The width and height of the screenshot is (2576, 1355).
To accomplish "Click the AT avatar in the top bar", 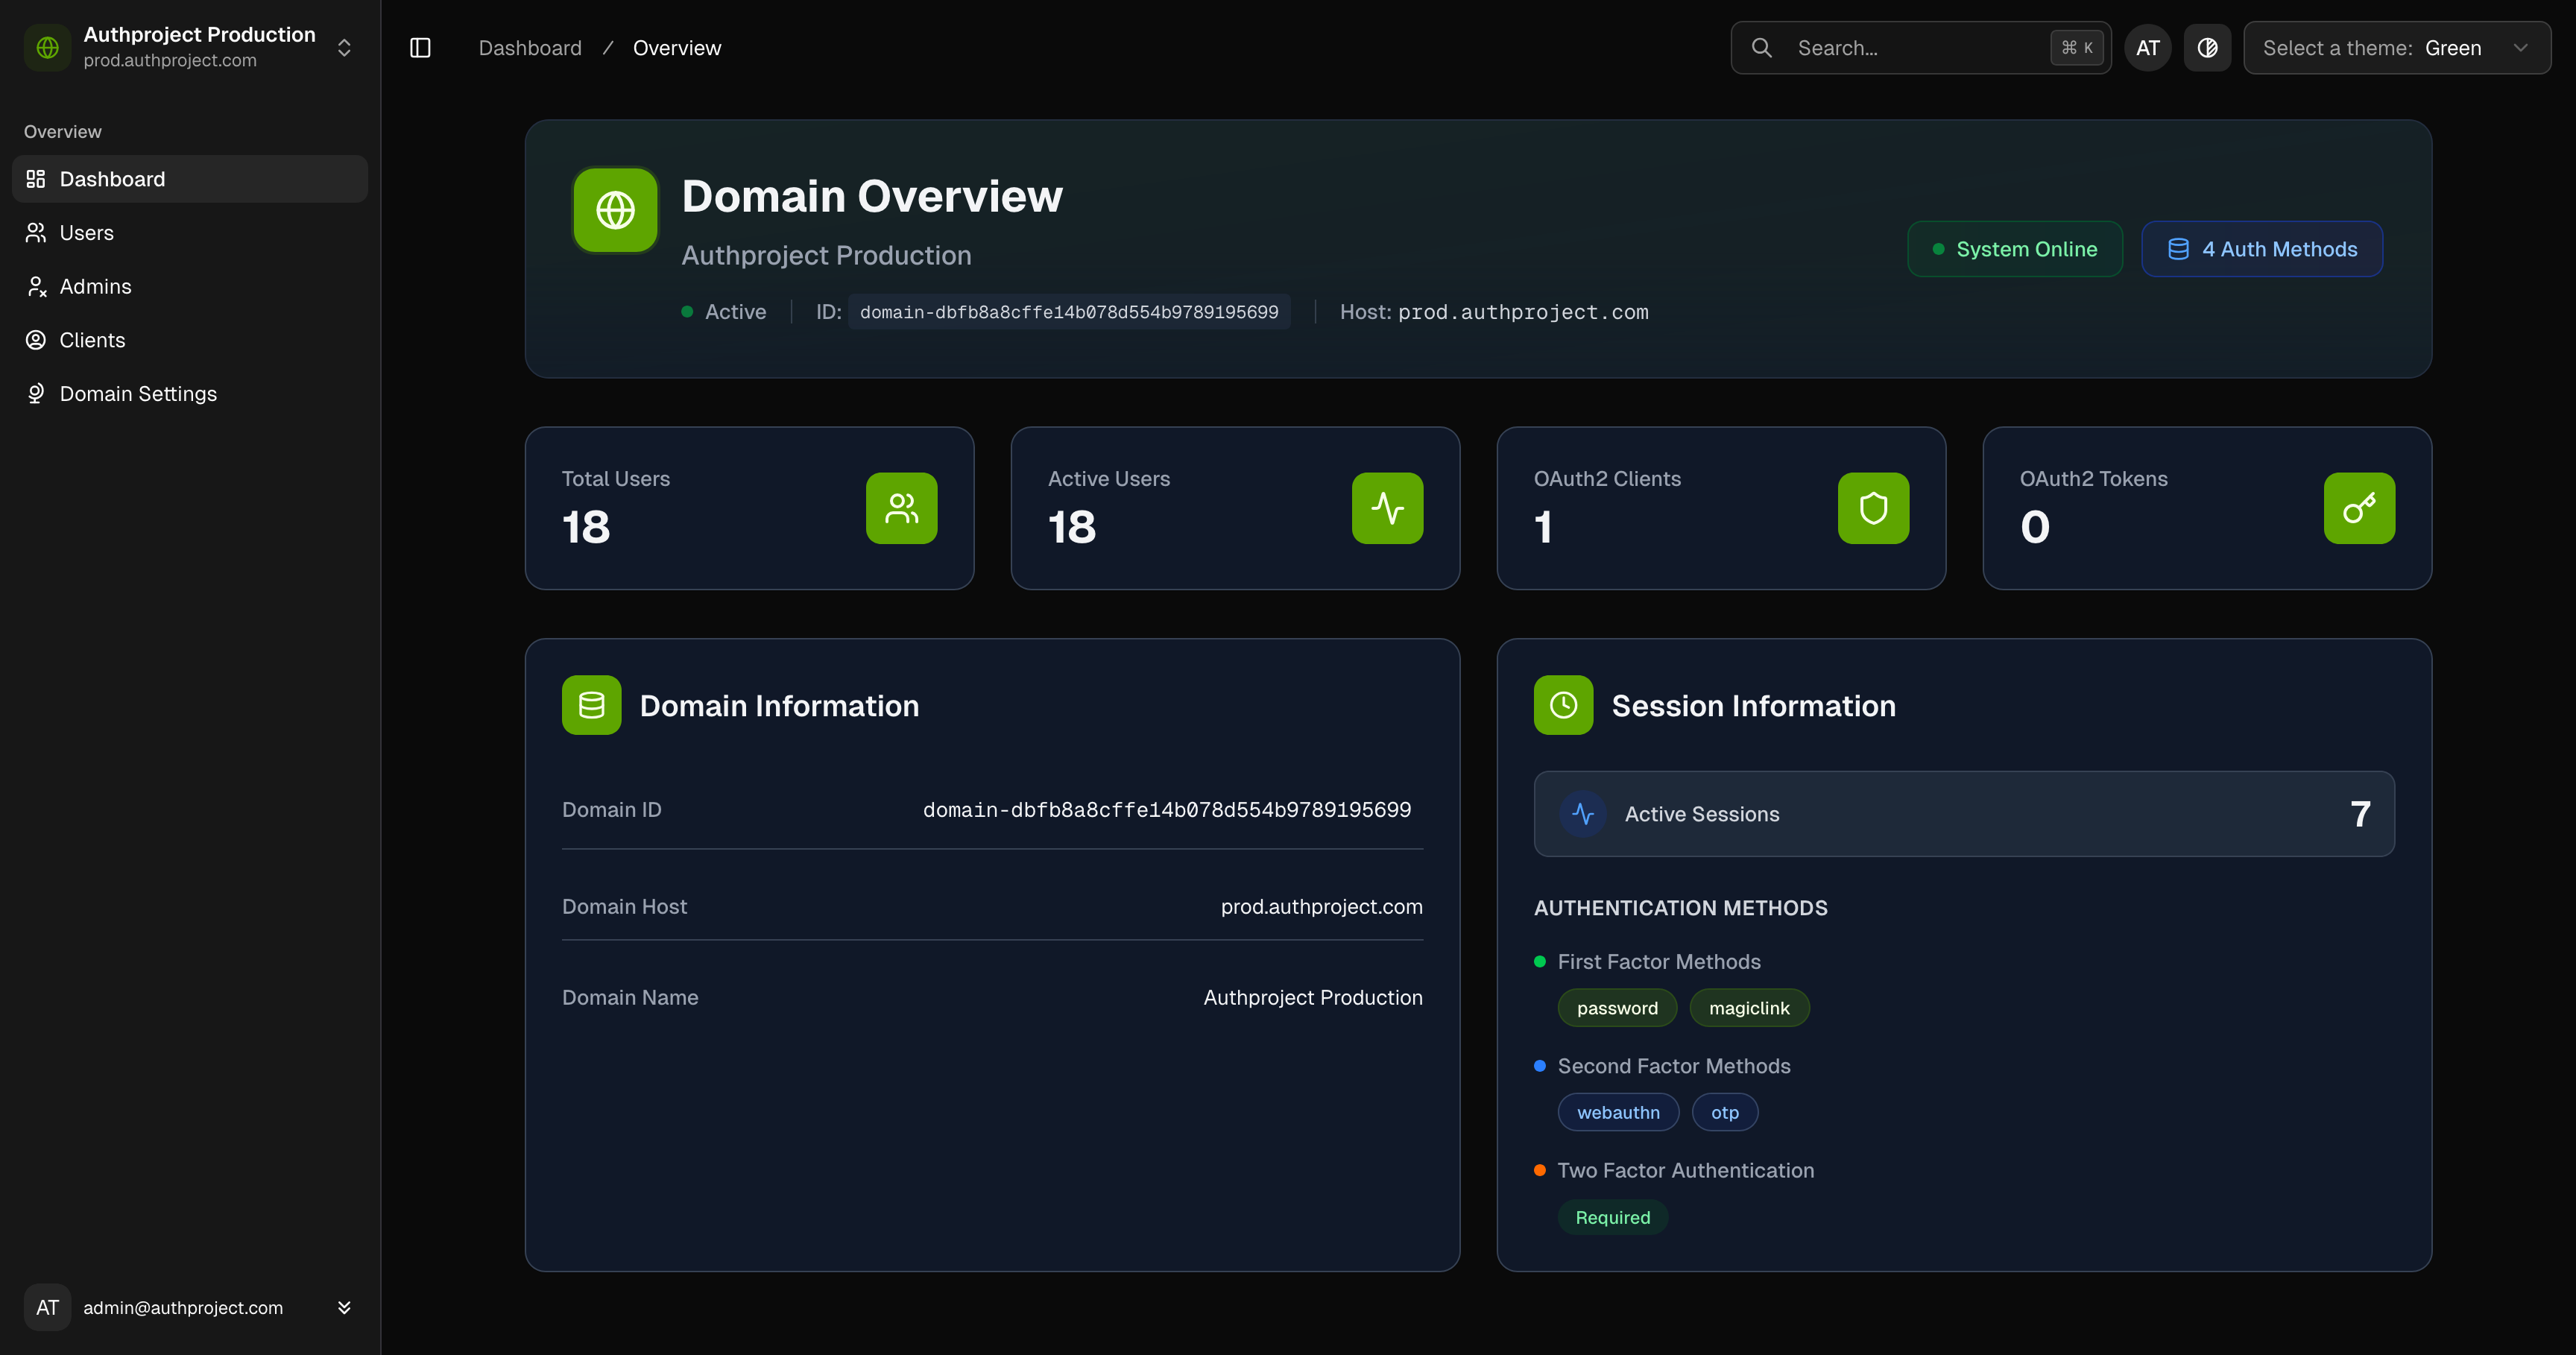I will point(2147,48).
